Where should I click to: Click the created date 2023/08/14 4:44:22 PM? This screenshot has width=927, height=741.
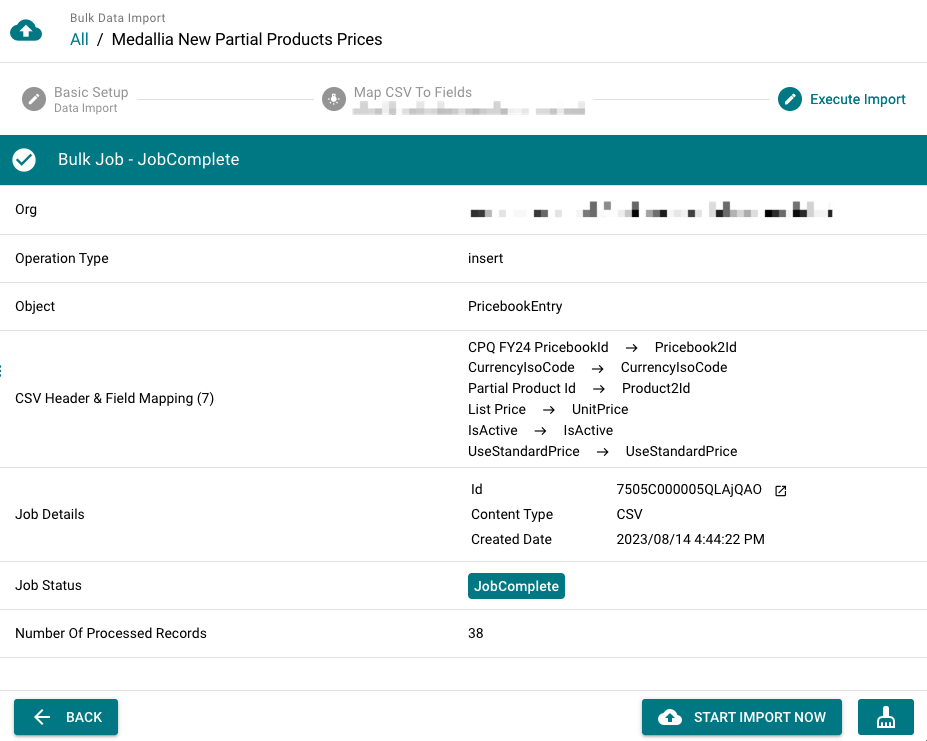[691, 539]
